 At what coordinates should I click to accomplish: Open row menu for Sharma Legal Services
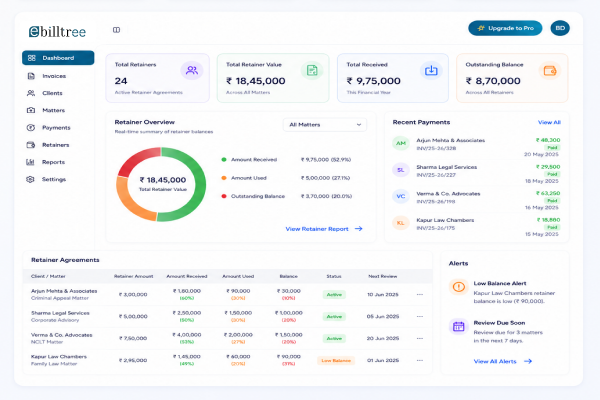pos(420,317)
